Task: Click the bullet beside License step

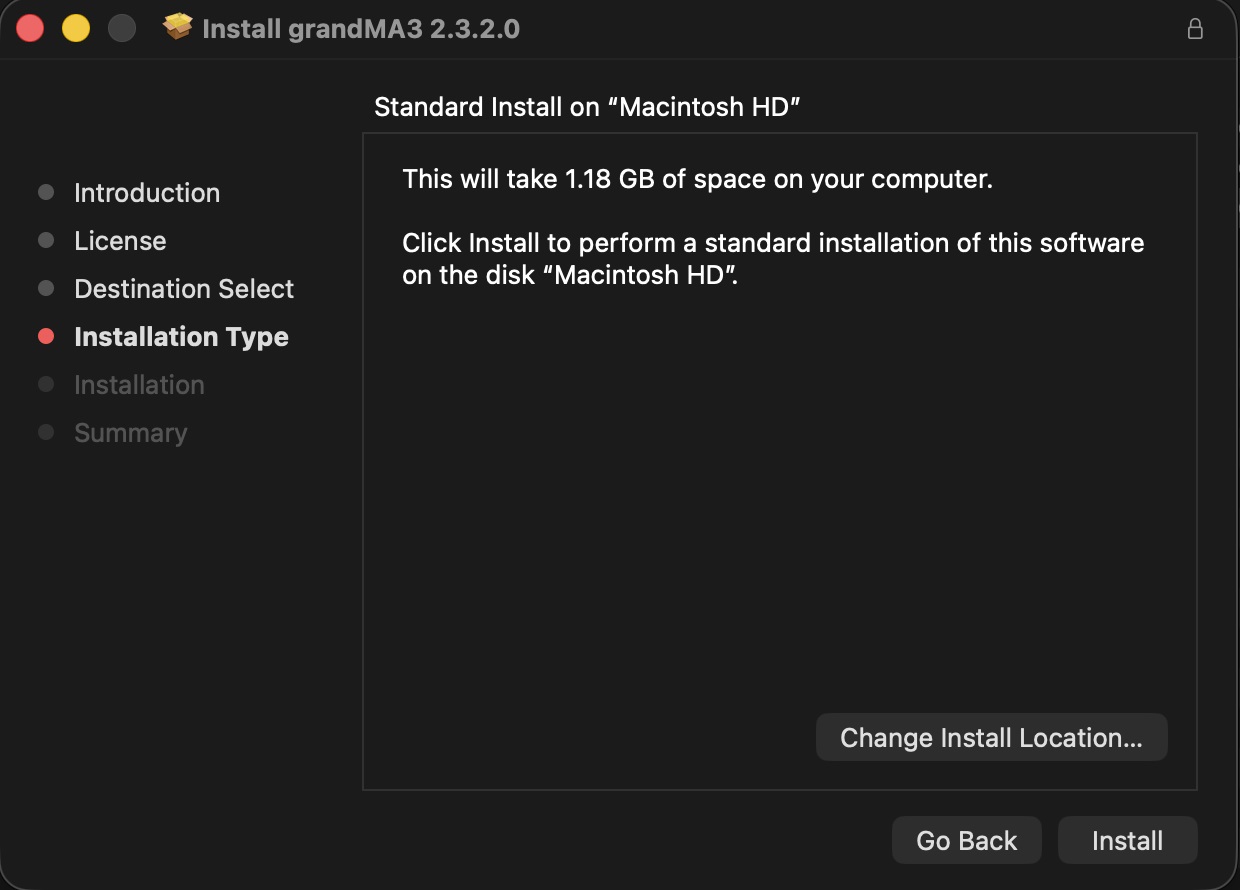Action: [x=46, y=240]
